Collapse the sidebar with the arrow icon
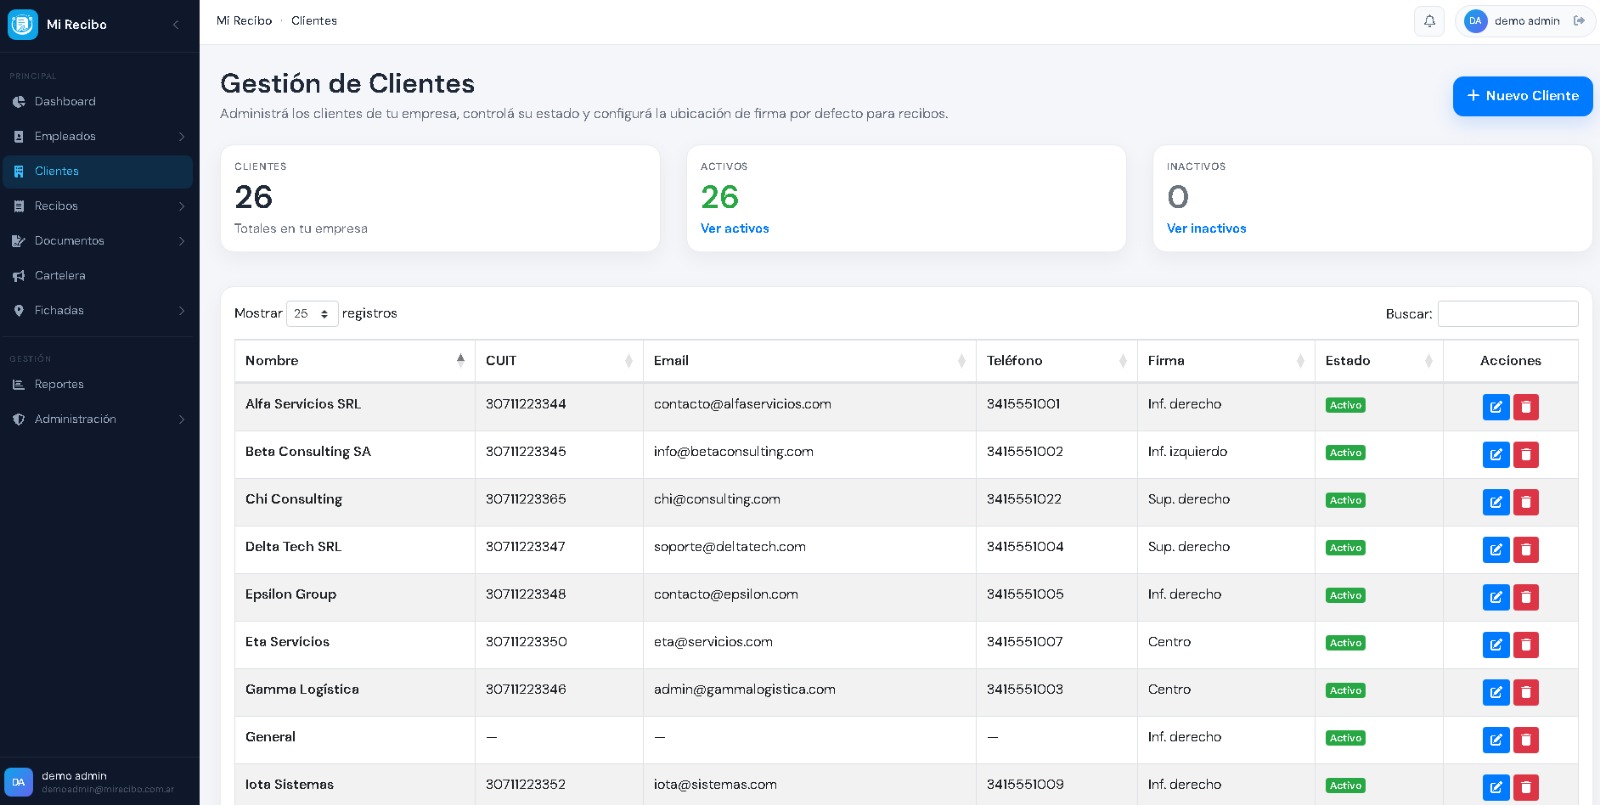 coord(176,24)
